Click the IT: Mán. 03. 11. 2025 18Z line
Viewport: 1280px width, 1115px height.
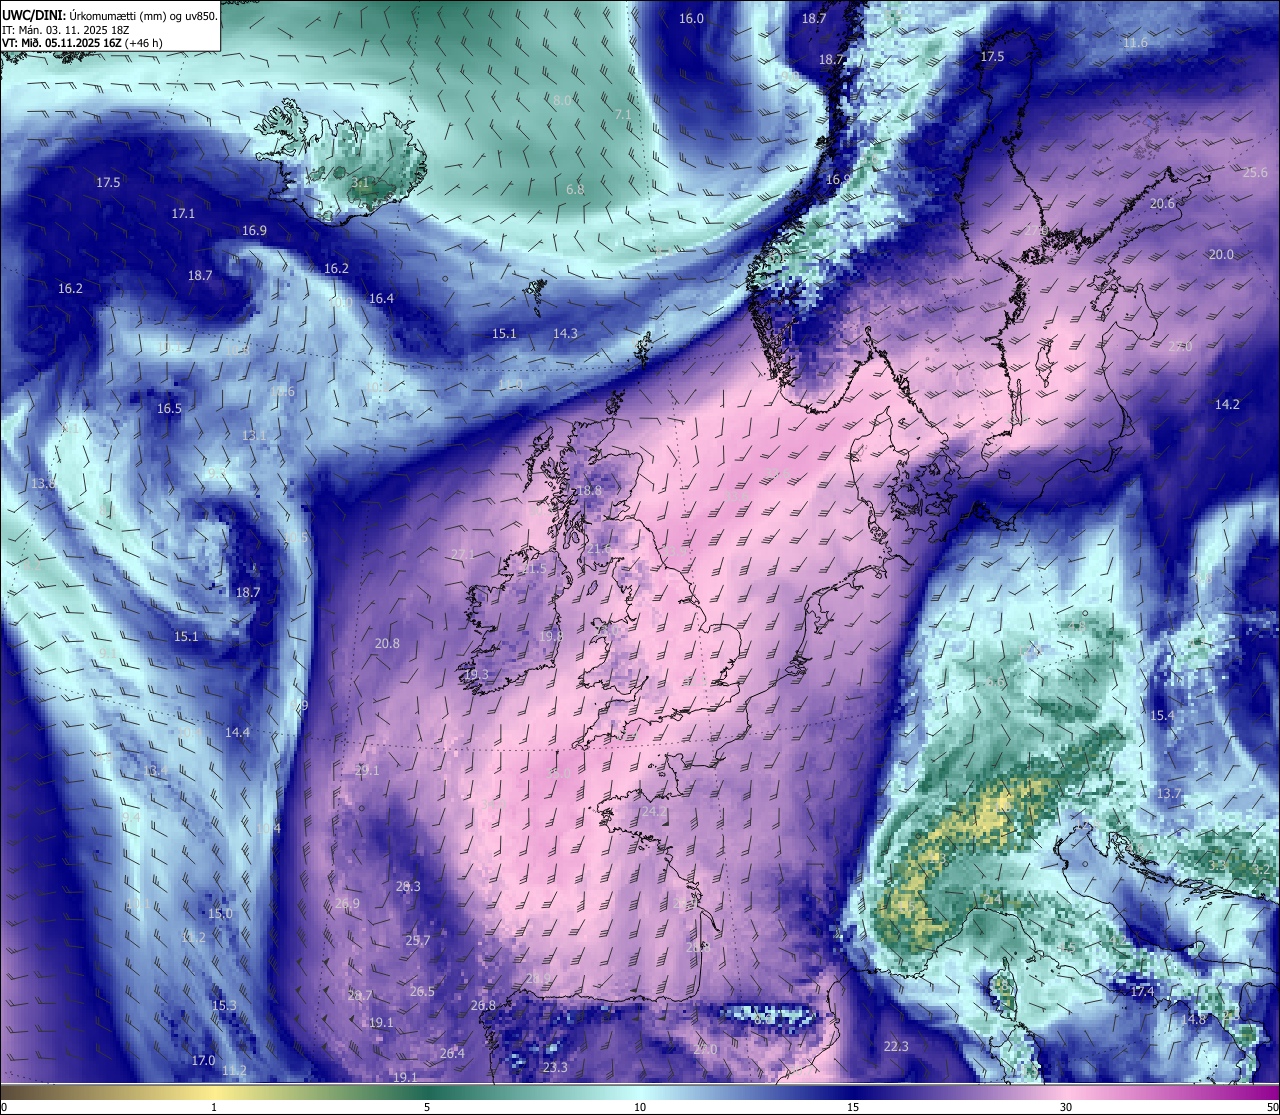click(66, 30)
